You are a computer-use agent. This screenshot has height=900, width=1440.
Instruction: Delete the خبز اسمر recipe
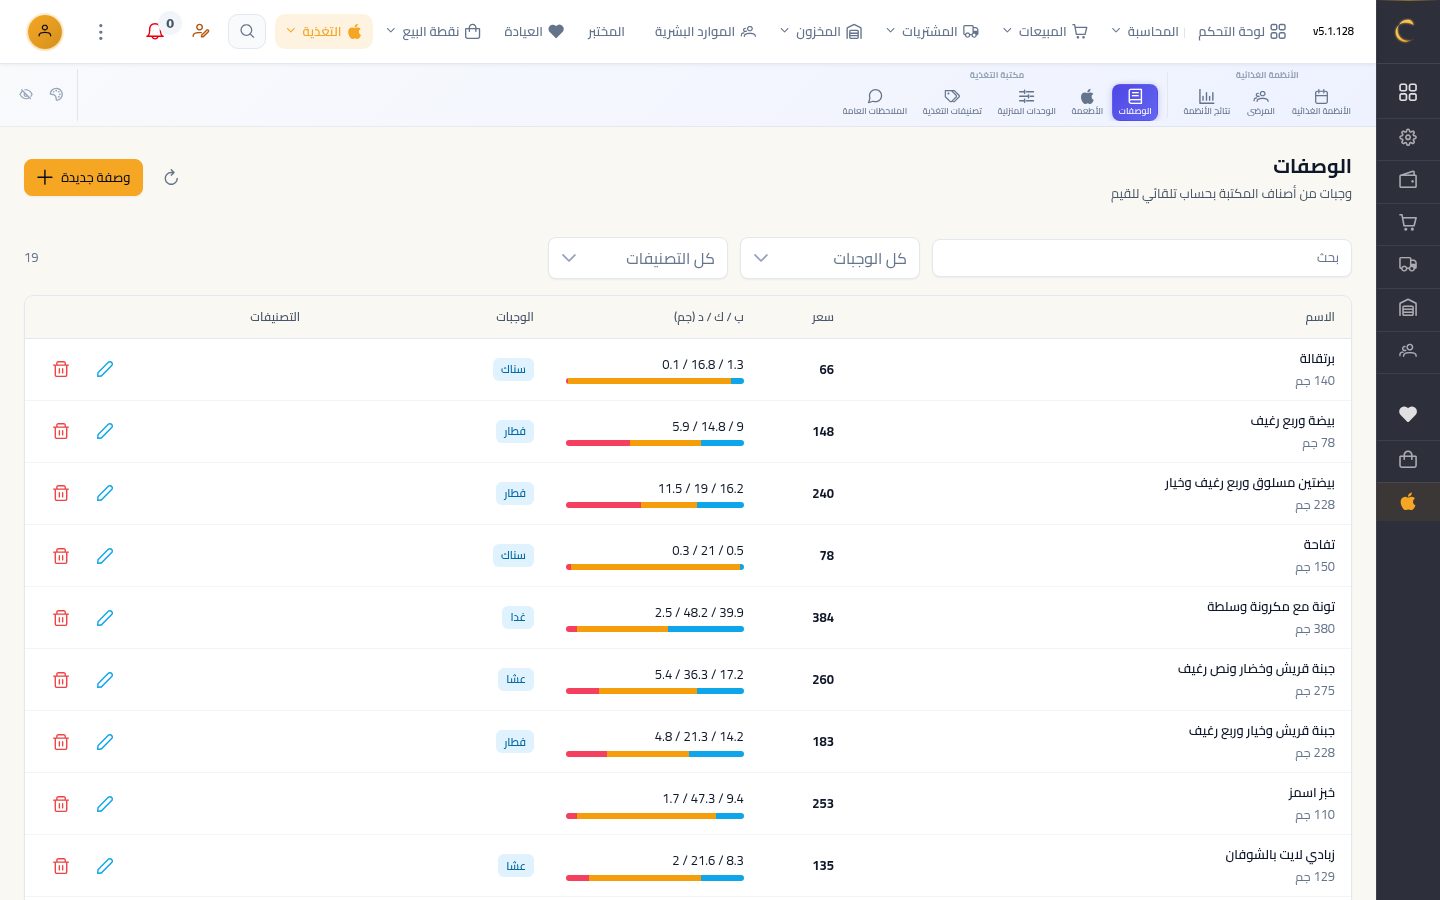pyautogui.click(x=61, y=803)
